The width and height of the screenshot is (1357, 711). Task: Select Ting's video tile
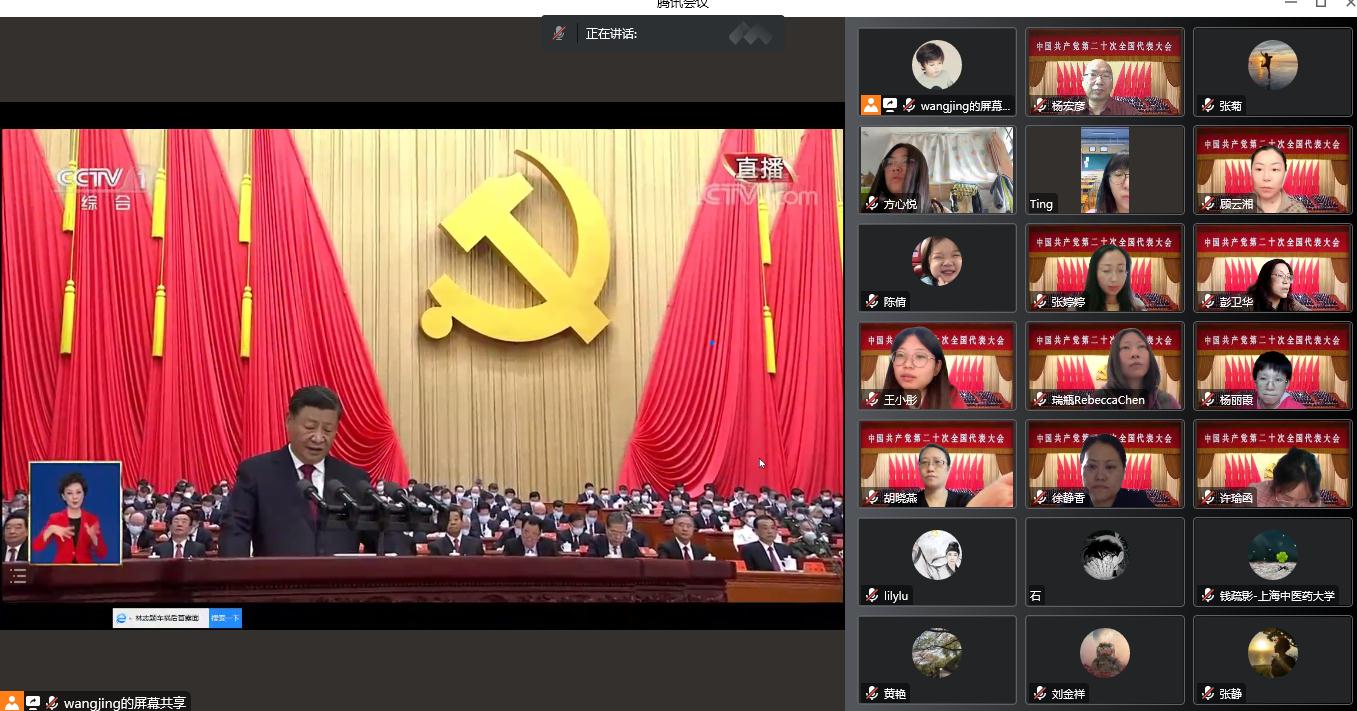pyautogui.click(x=1104, y=169)
